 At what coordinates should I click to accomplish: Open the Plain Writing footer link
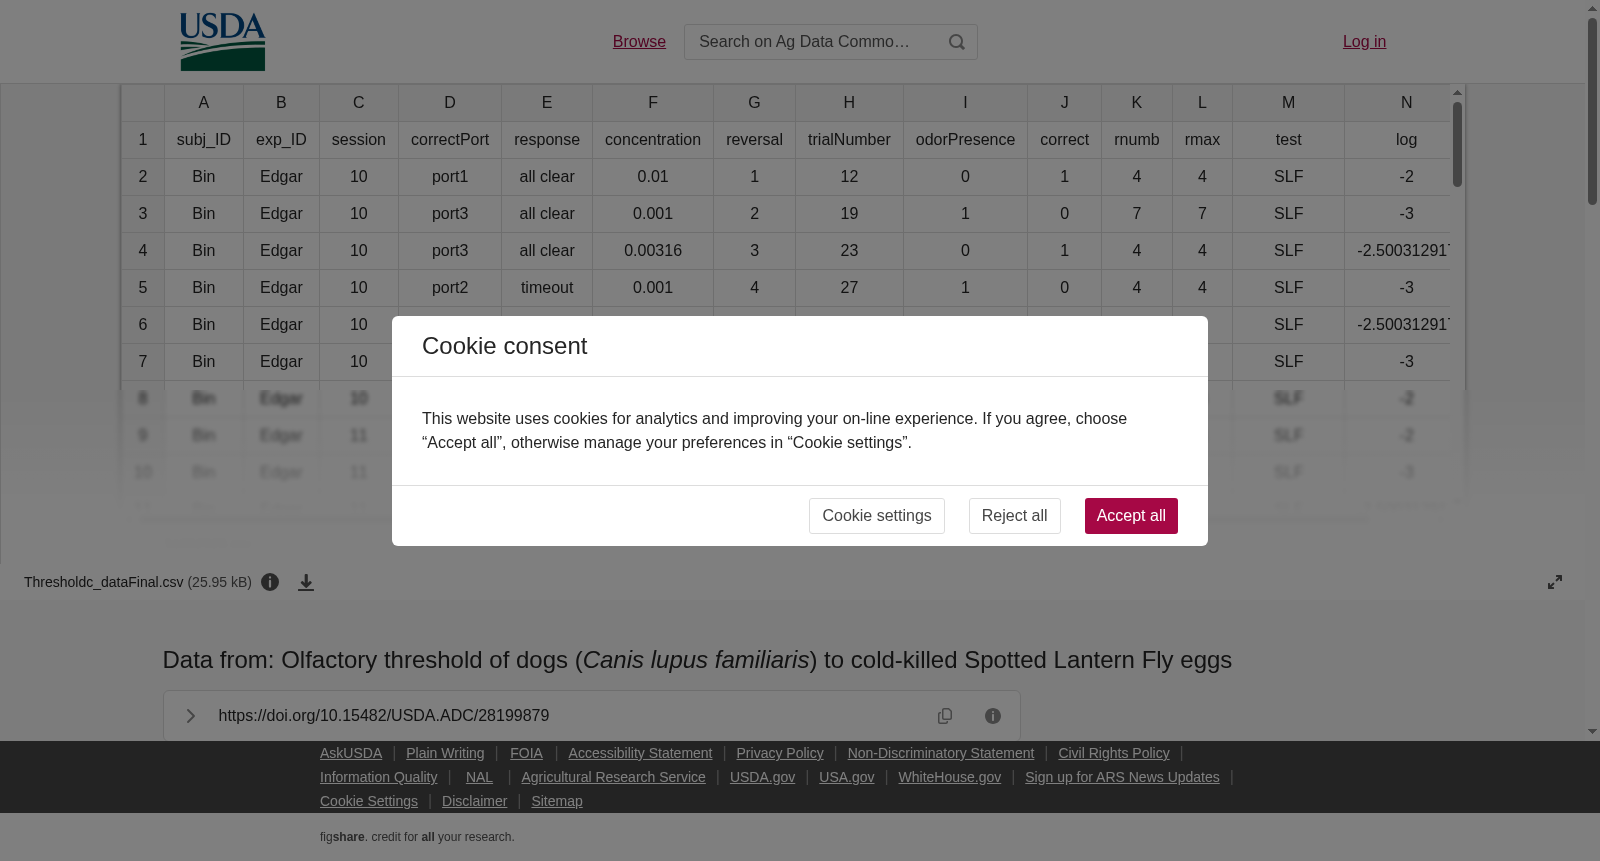pyautogui.click(x=445, y=753)
